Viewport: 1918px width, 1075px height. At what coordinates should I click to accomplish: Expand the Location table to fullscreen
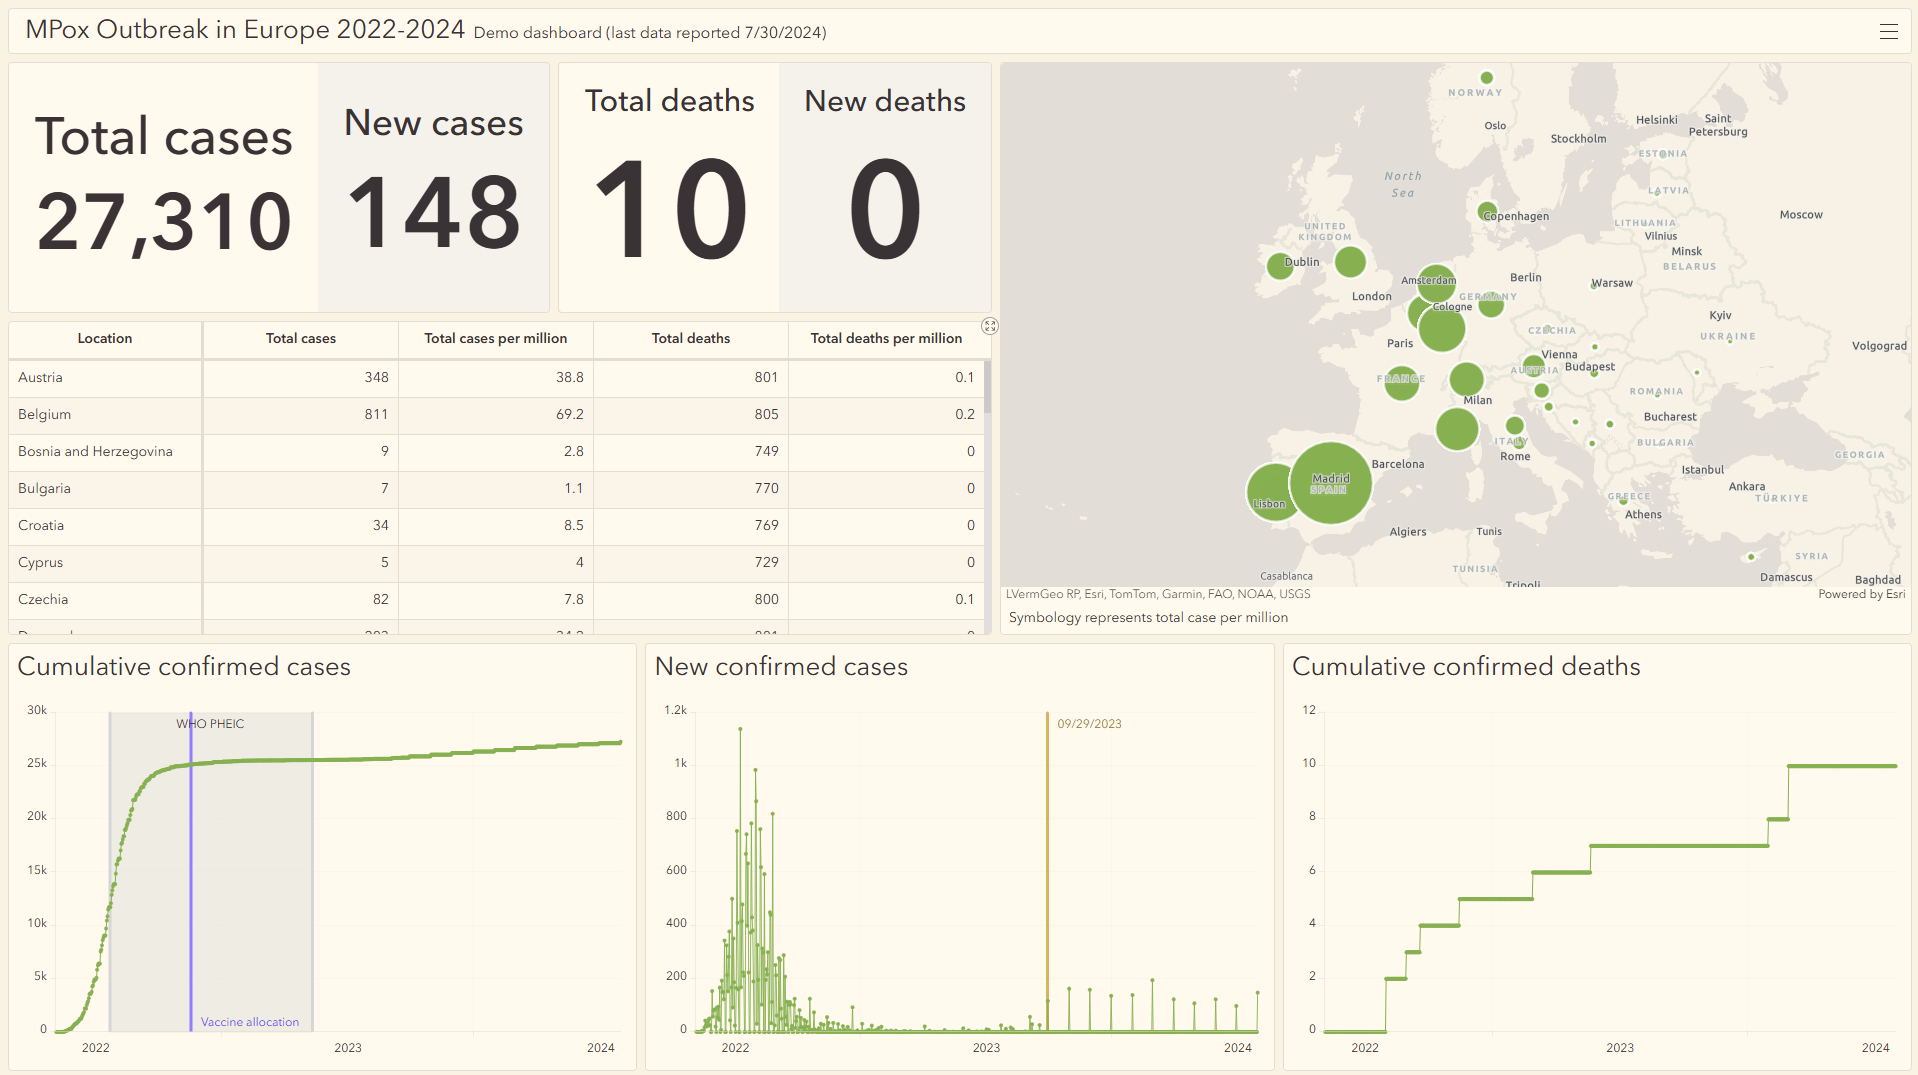coord(990,326)
